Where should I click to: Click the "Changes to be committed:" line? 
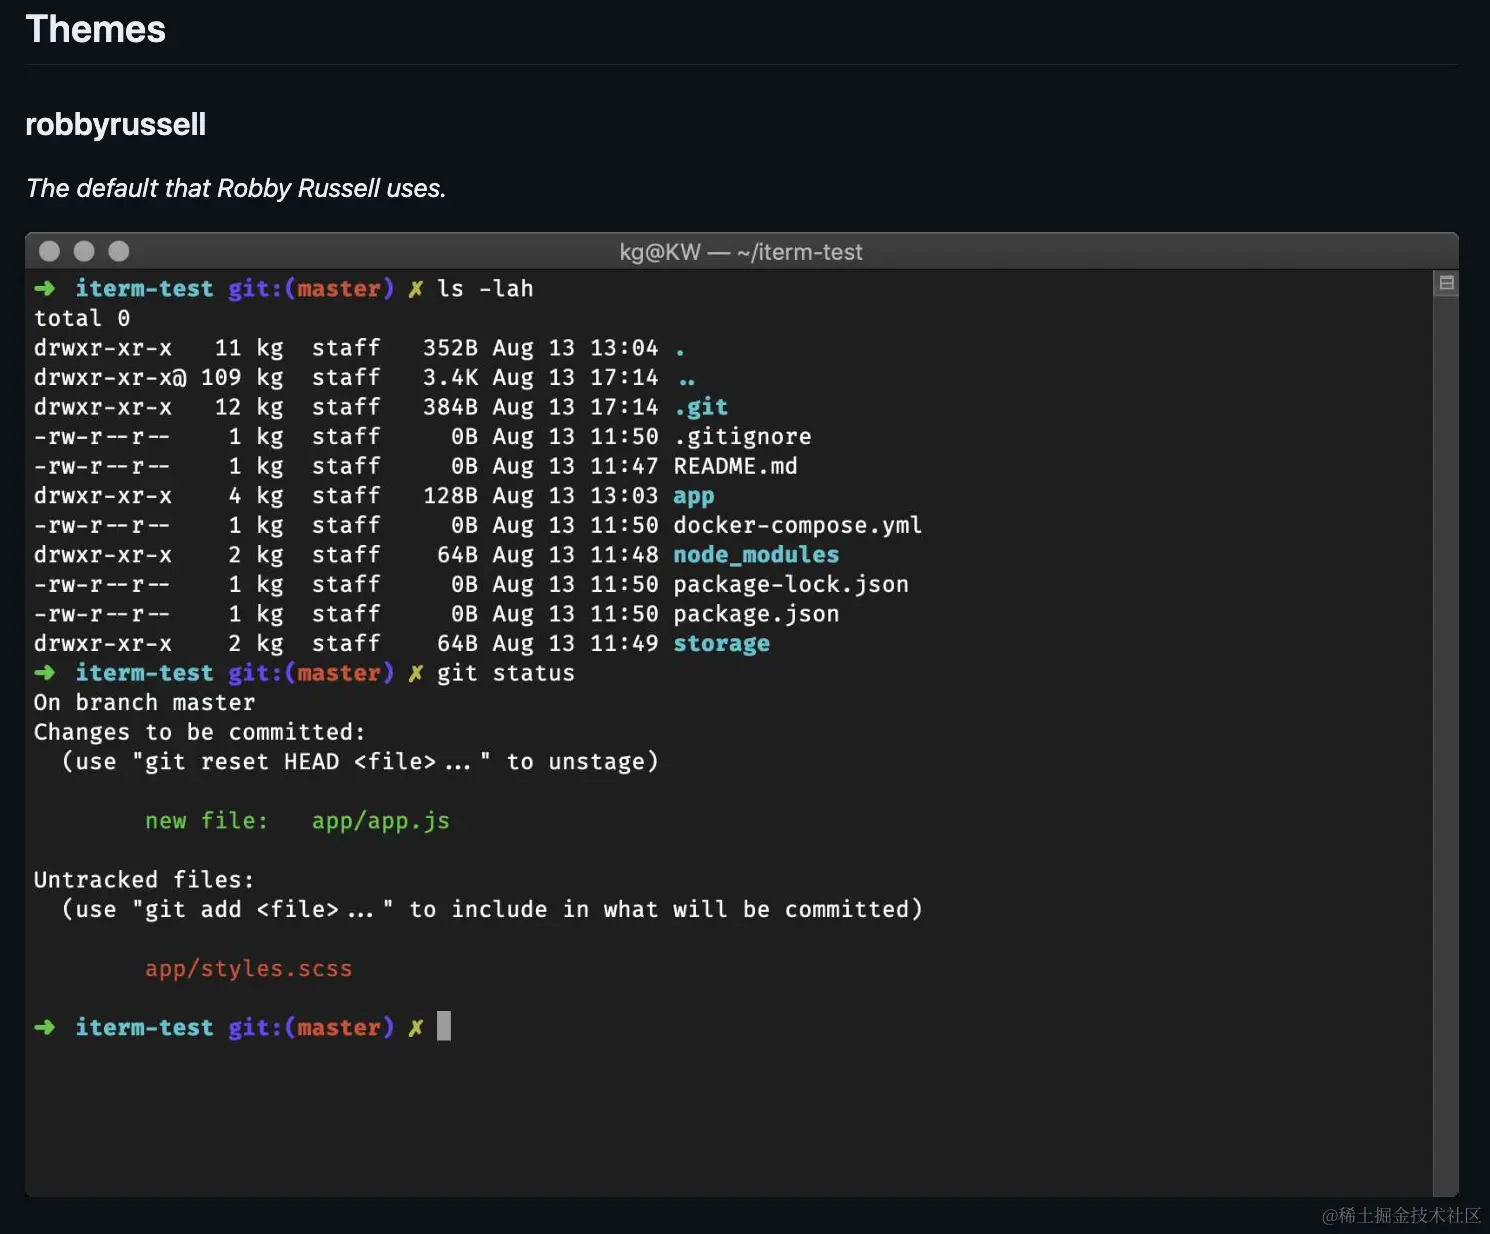200,732
